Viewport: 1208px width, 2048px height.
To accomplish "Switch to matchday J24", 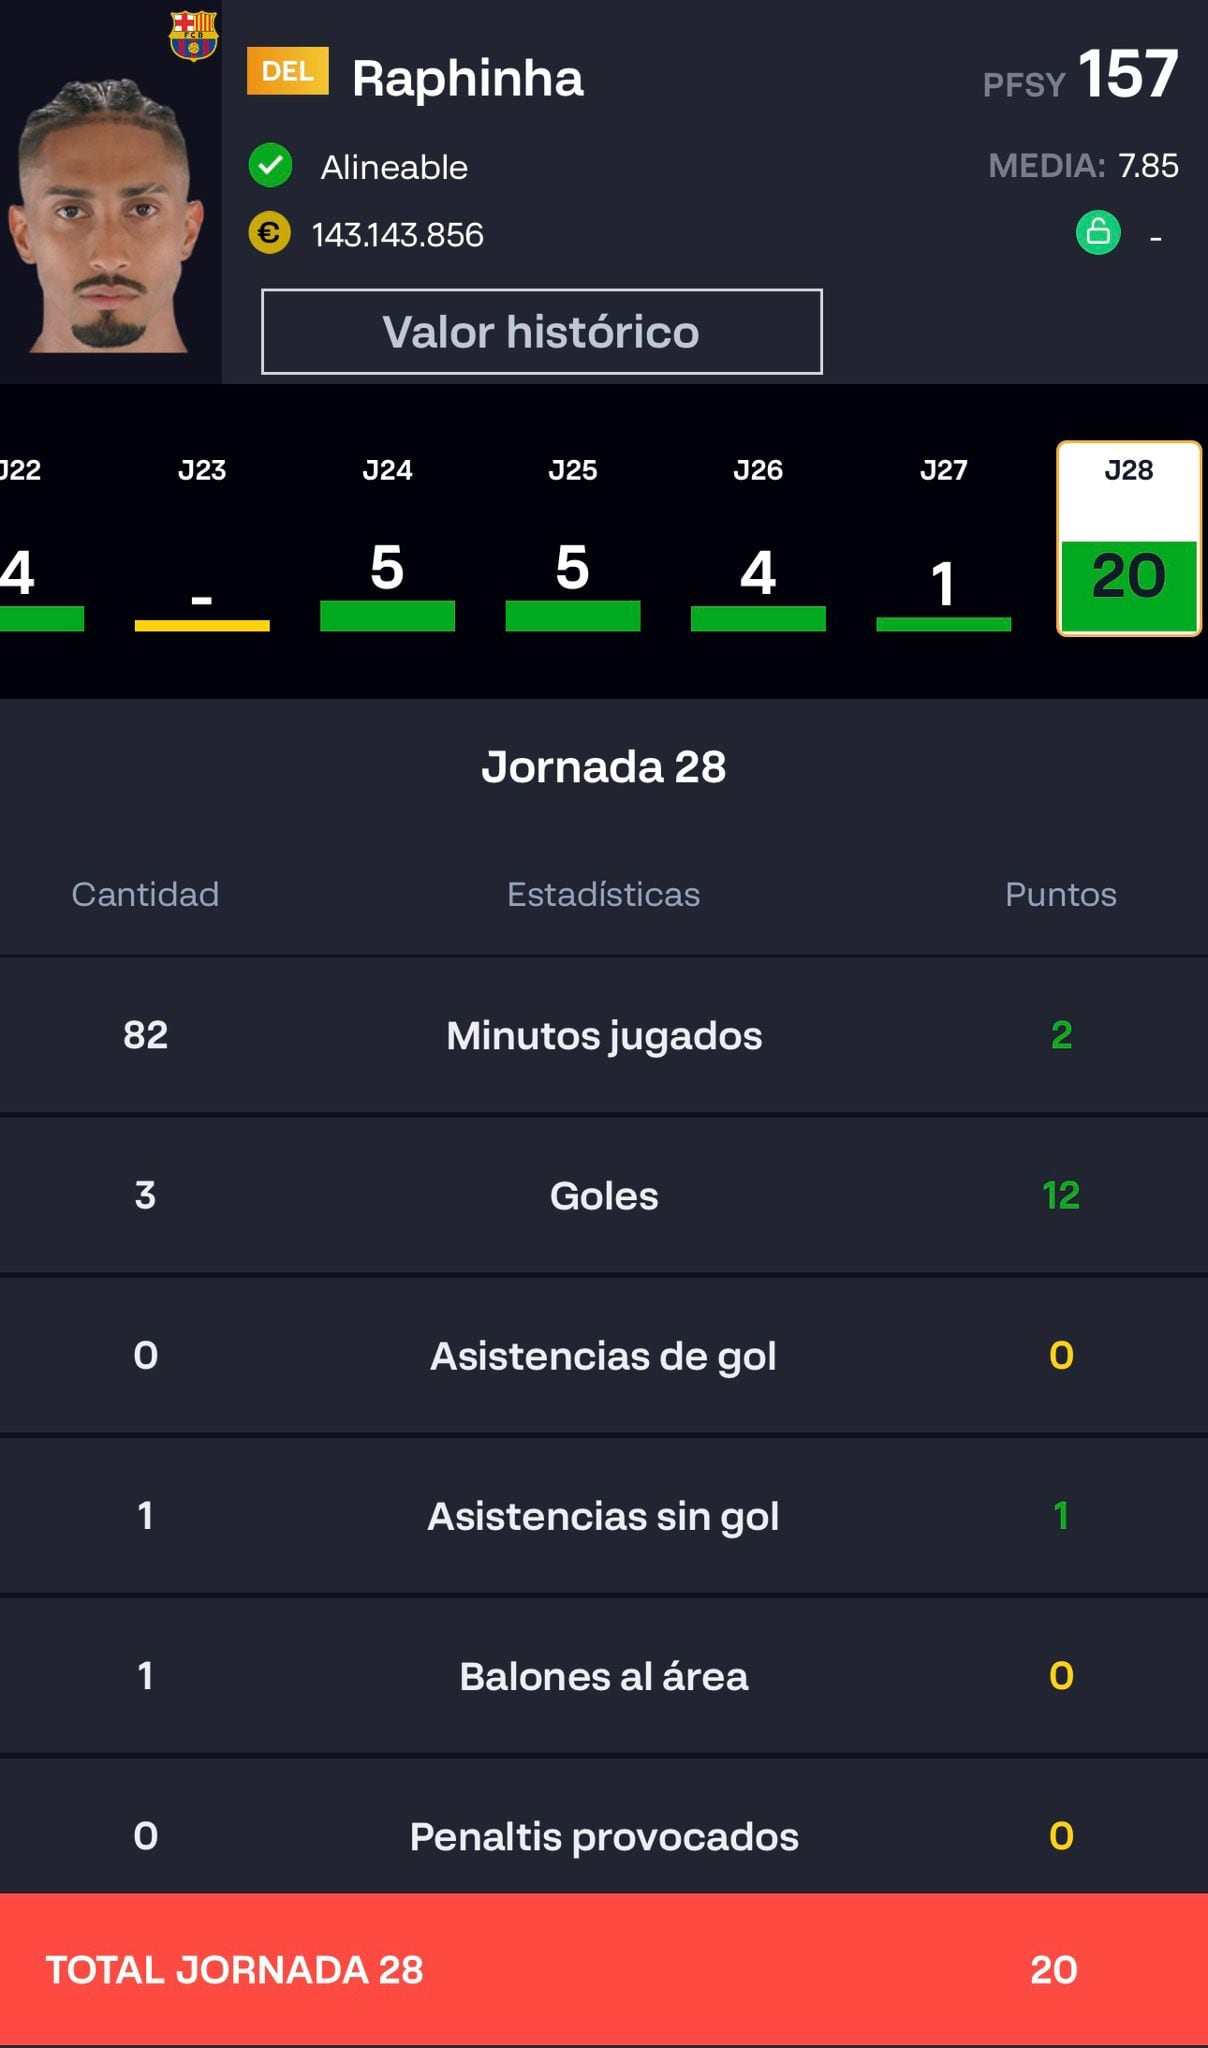I will pos(387,540).
